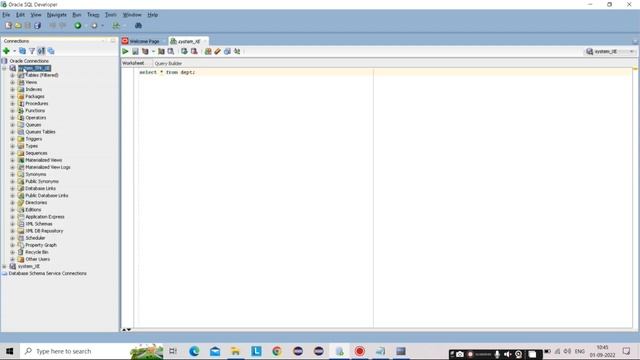Expand the Indexes node in tree
This screenshot has height=360, width=640.
click(12, 89)
